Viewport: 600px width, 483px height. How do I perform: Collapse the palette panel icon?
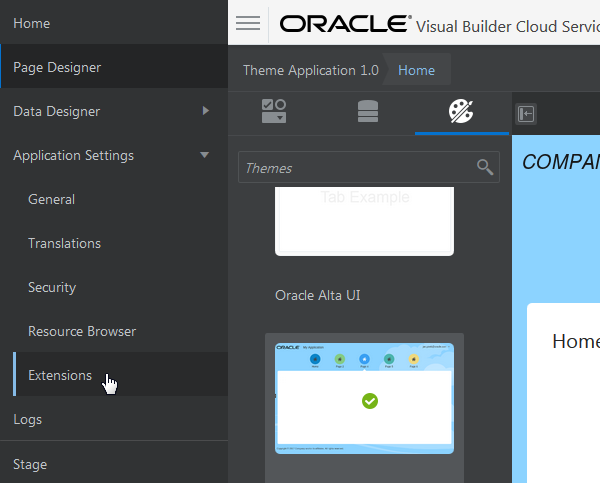(526, 114)
